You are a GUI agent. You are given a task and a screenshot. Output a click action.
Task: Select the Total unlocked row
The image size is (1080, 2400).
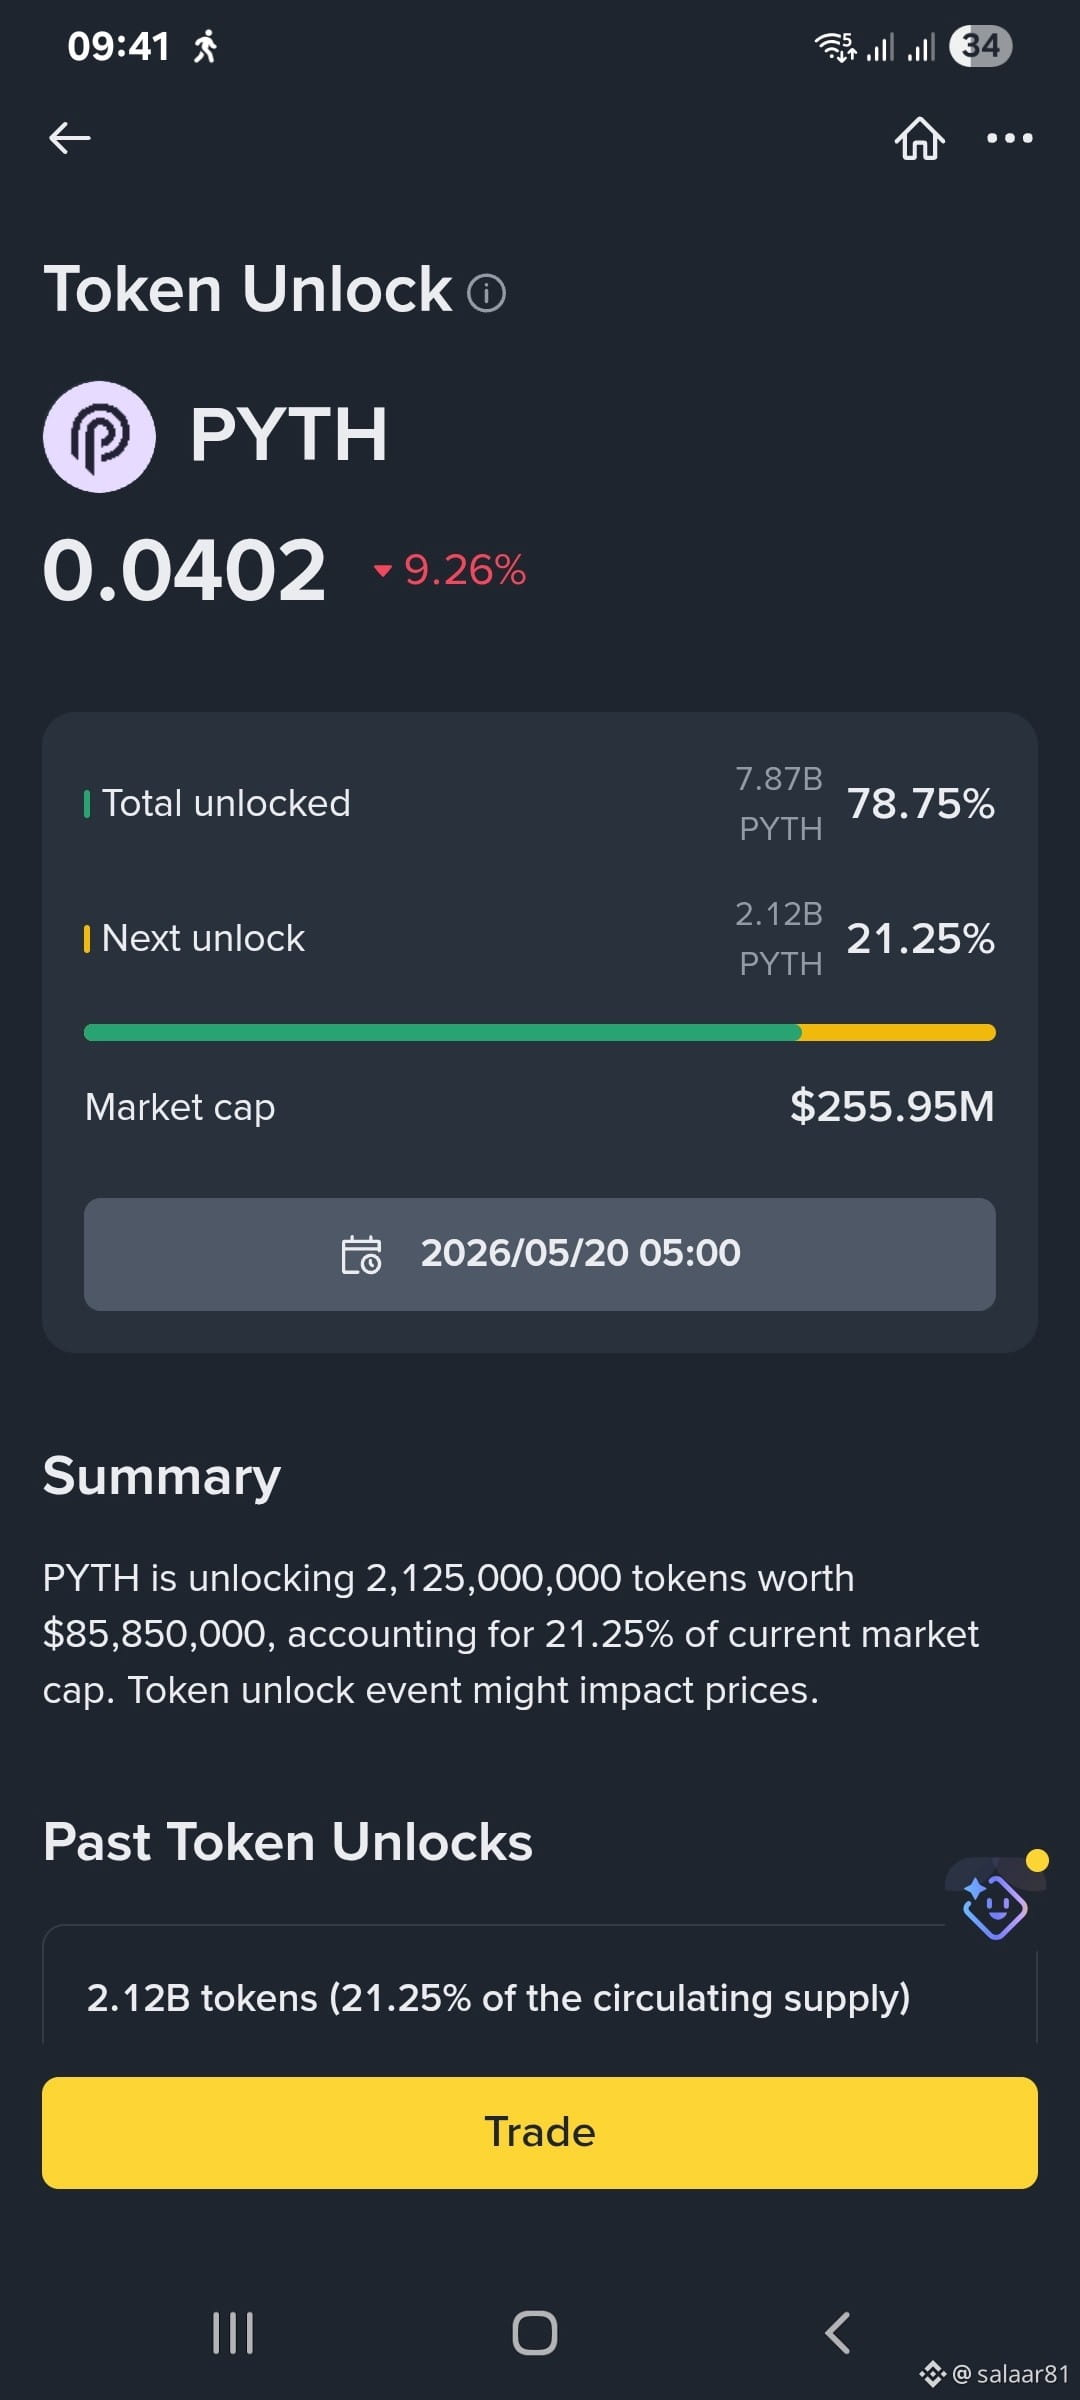[540, 803]
